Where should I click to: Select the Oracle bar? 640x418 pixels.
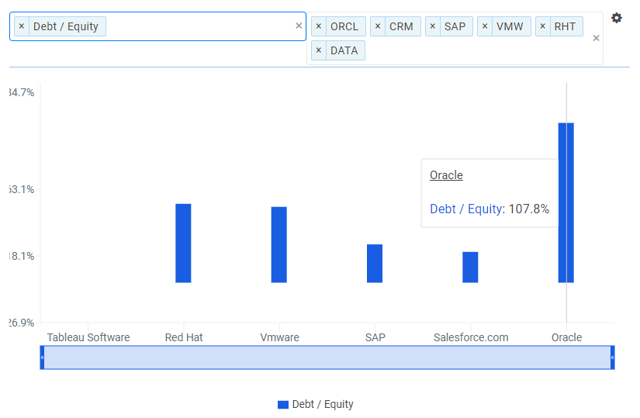[566, 202]
